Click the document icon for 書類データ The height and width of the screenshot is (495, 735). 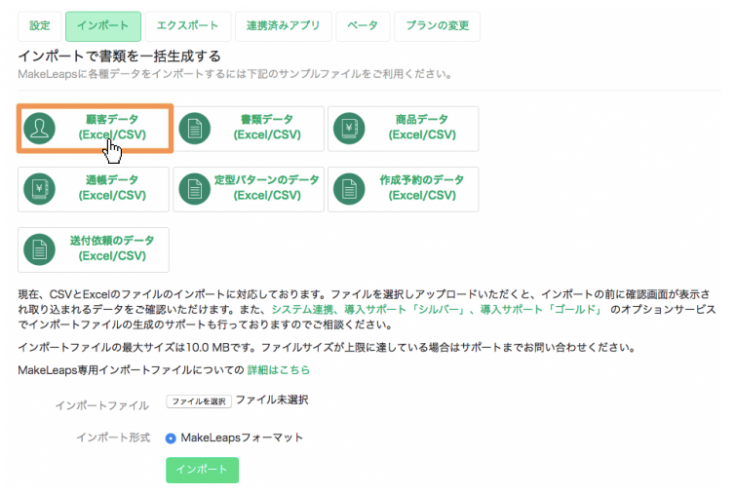[195, 128]
